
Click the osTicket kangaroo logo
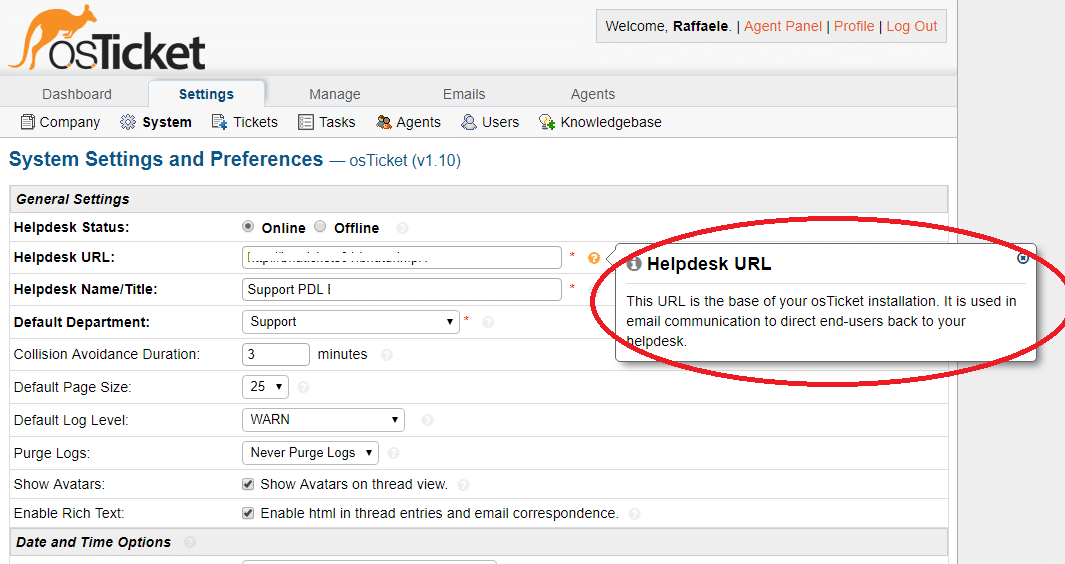[107, 39]
